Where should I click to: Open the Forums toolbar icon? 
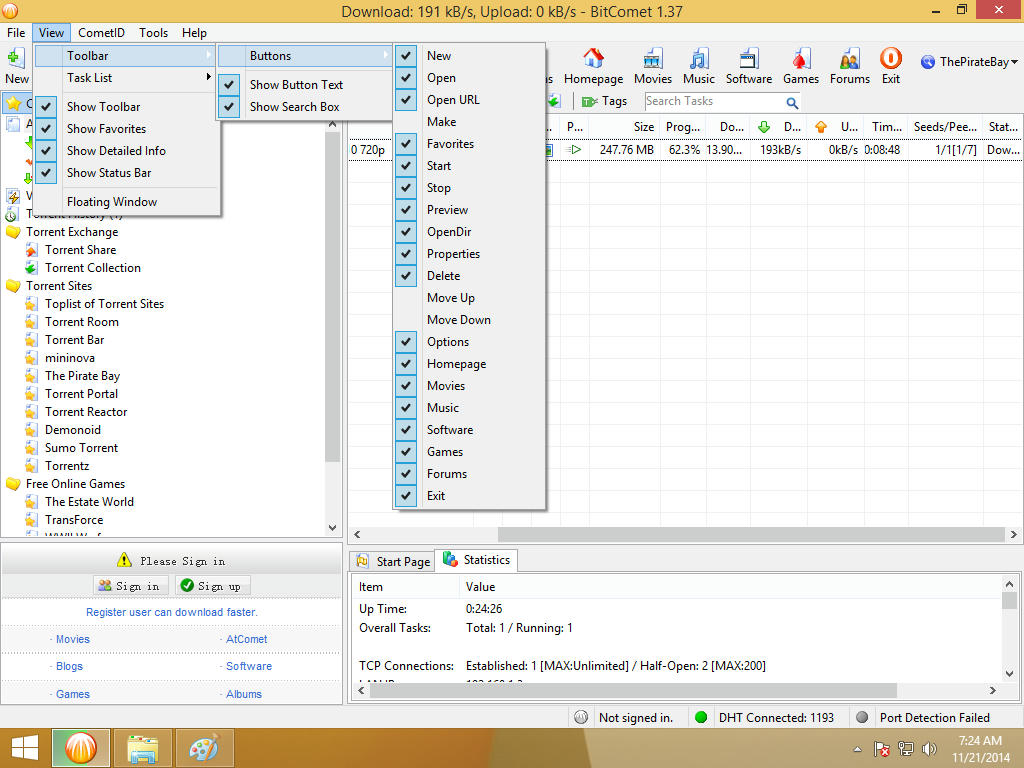coord(850,59)
